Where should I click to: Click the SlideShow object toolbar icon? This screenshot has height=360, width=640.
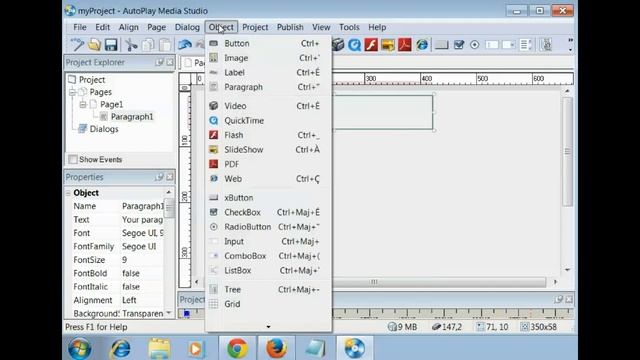[388, 44]
